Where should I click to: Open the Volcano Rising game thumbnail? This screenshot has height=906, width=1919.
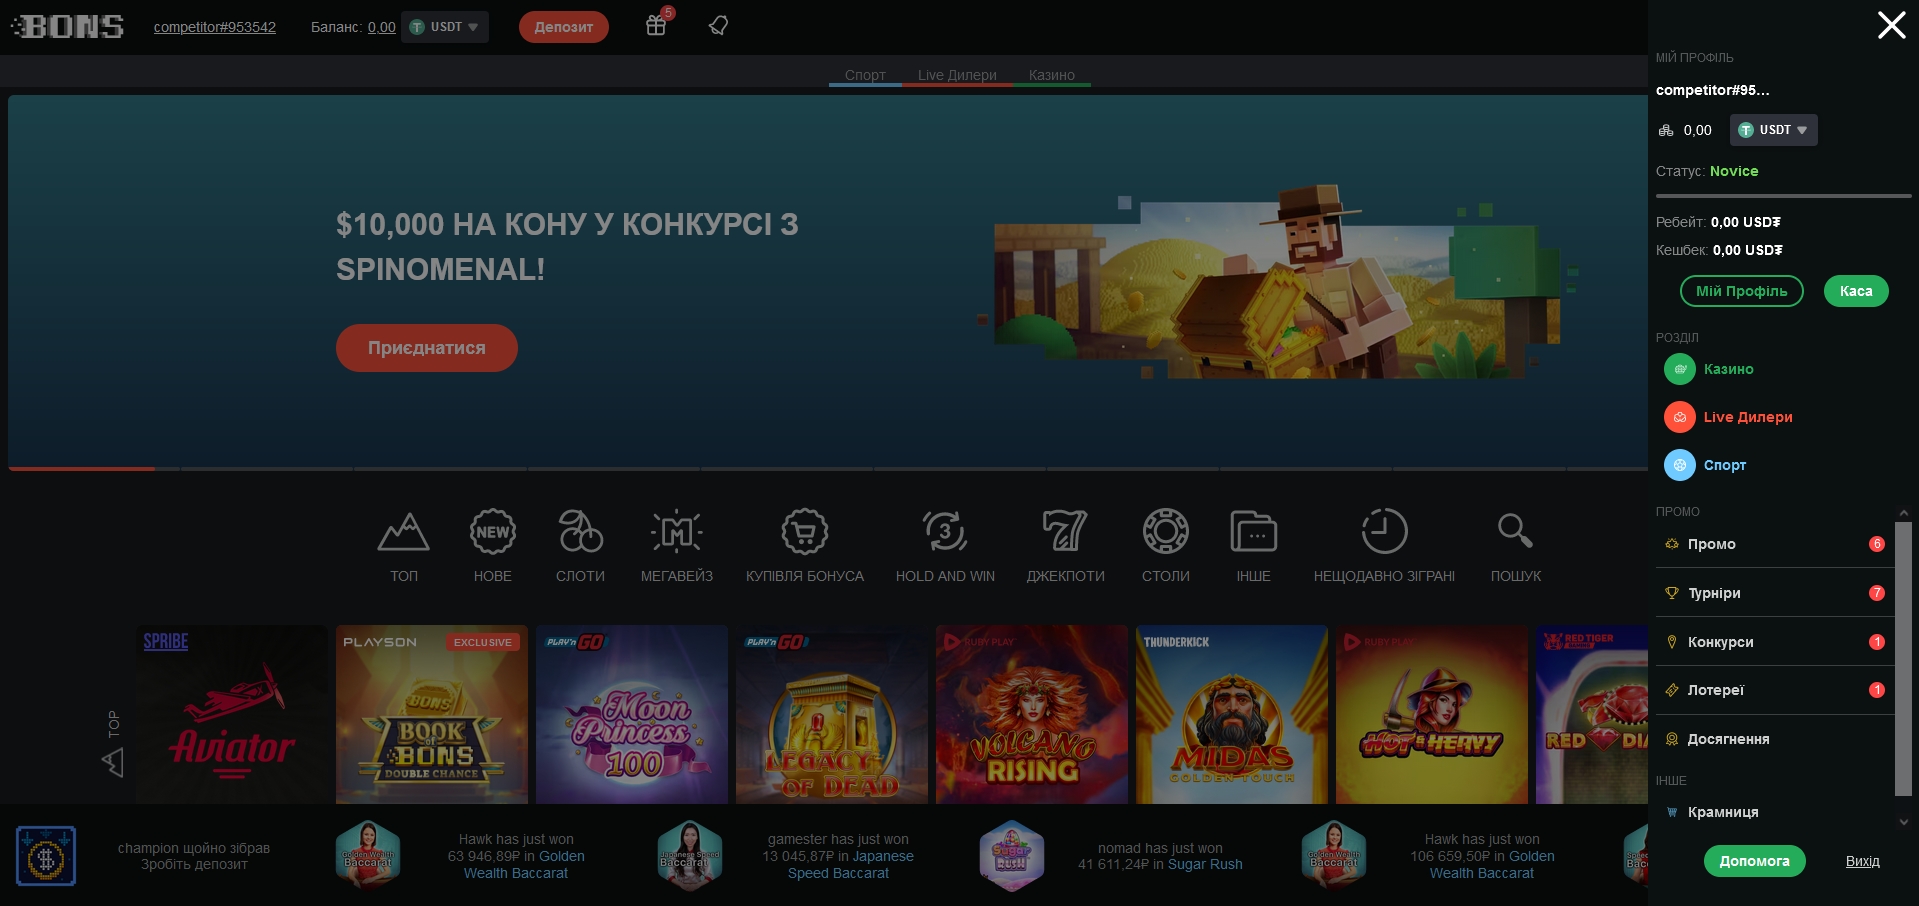pyautogui.click(x=1032, y=714)
